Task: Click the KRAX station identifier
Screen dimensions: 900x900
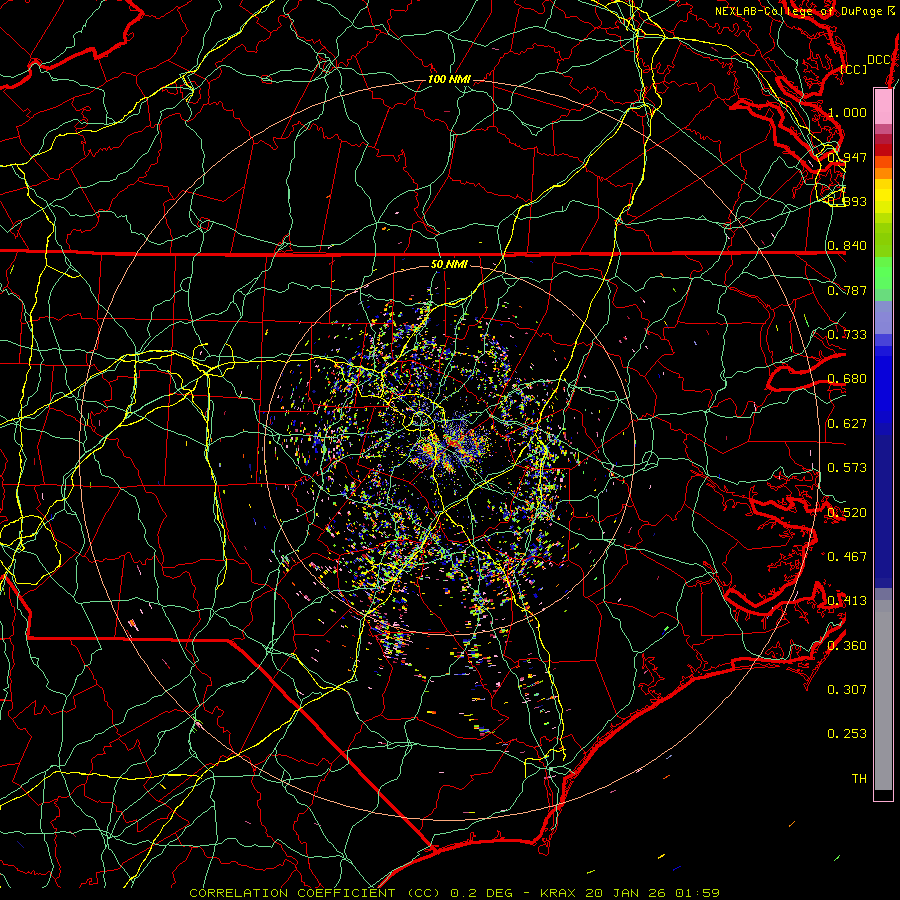Action: point(558,893)
